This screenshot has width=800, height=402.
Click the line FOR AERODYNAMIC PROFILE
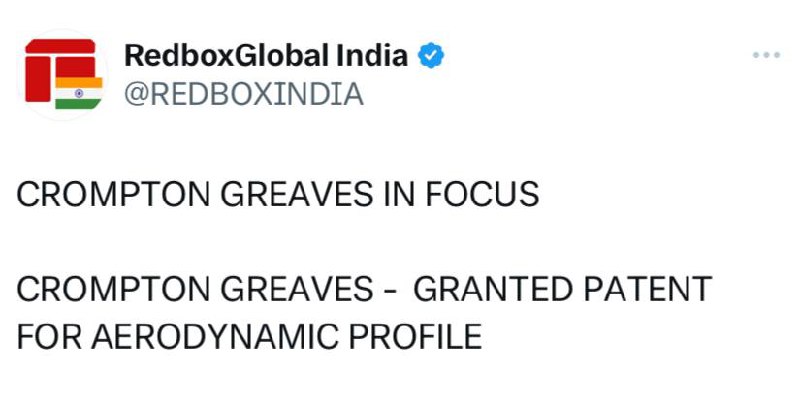coord(249,336)
